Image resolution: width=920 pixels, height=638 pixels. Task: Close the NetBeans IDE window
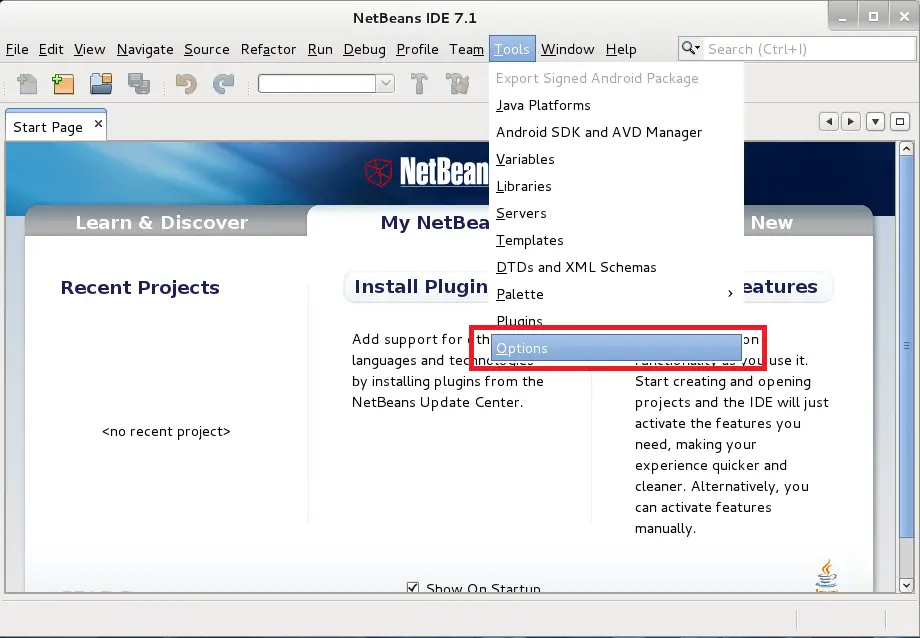pyautogui.click(x=904, y=16)
